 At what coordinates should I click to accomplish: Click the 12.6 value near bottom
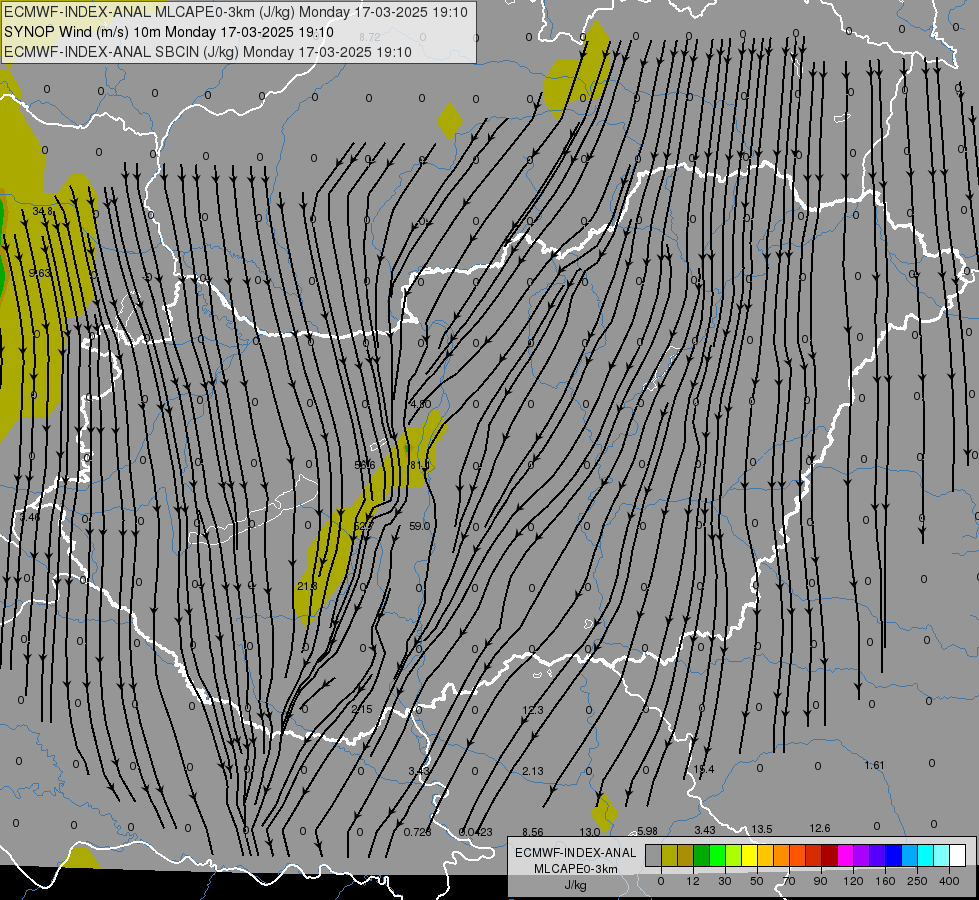coord(820,828)
